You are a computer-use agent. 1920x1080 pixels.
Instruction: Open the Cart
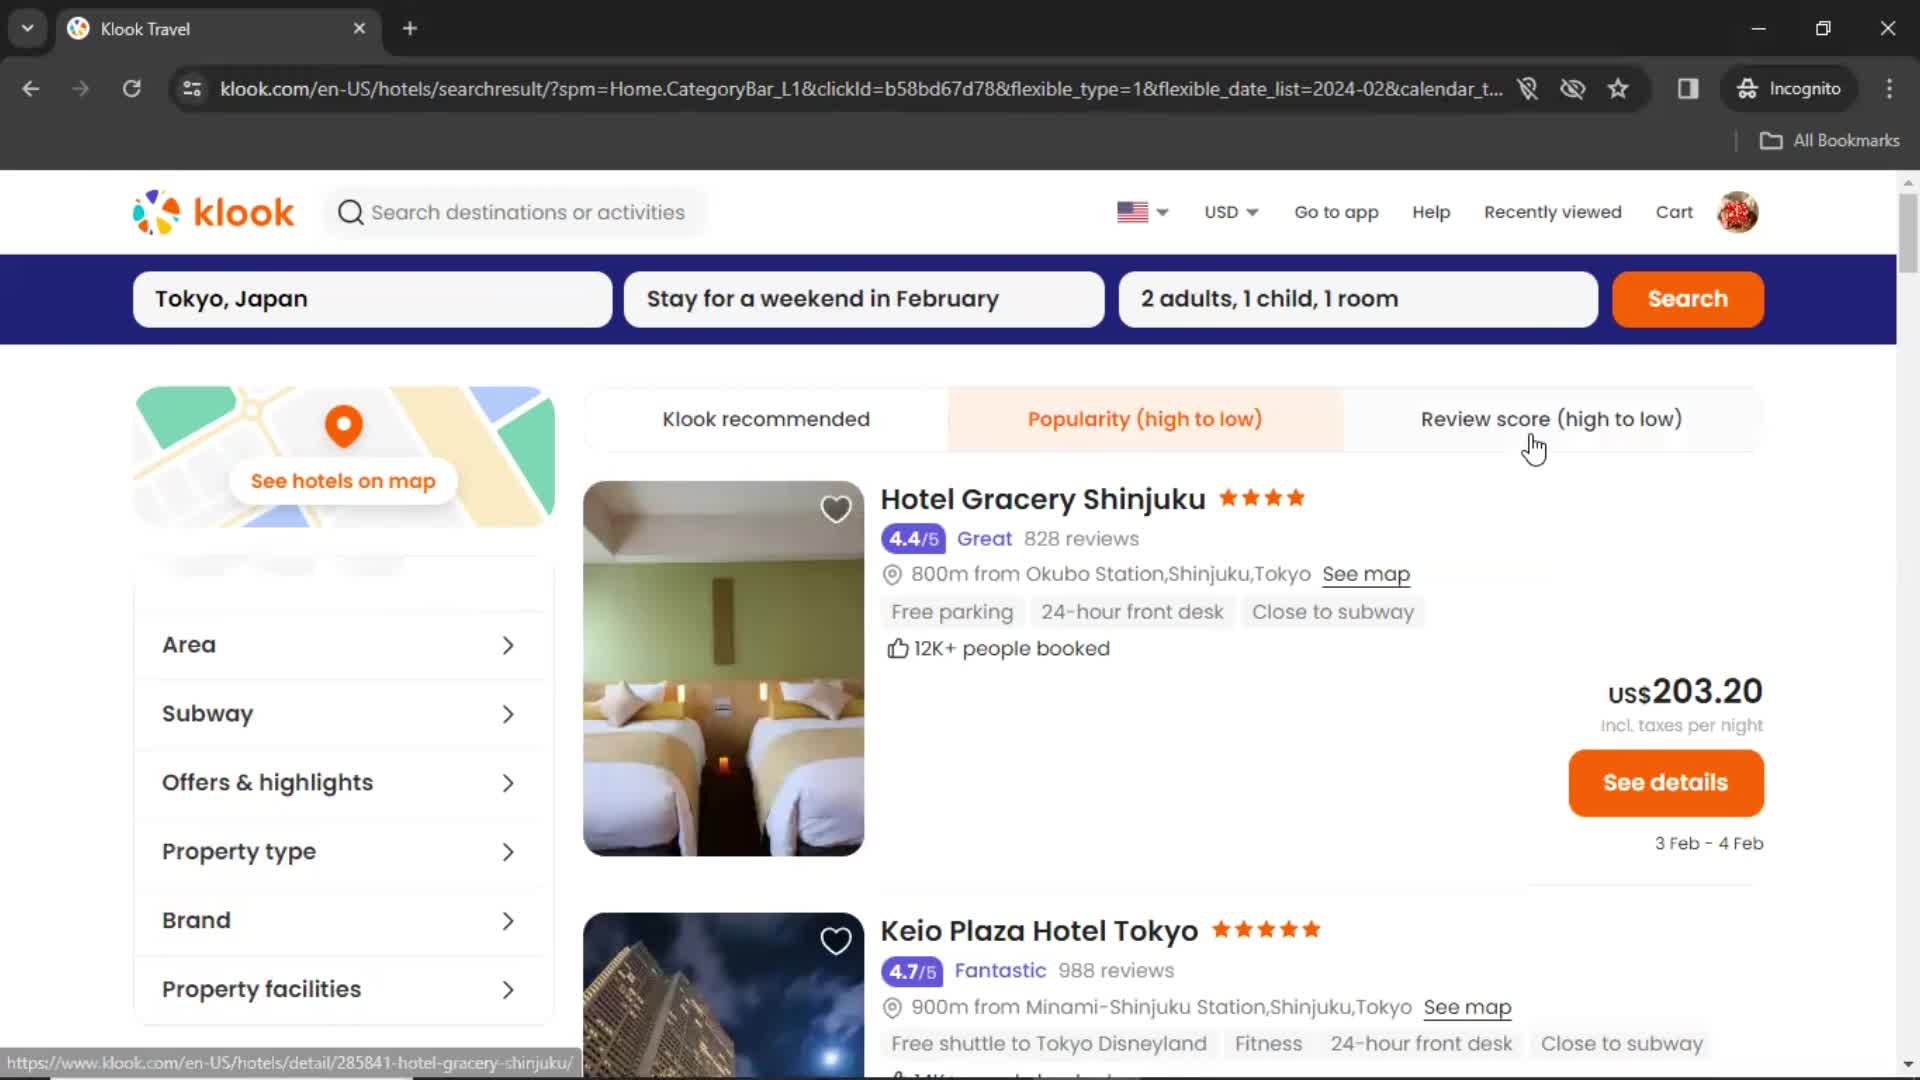coord(1674,212)
